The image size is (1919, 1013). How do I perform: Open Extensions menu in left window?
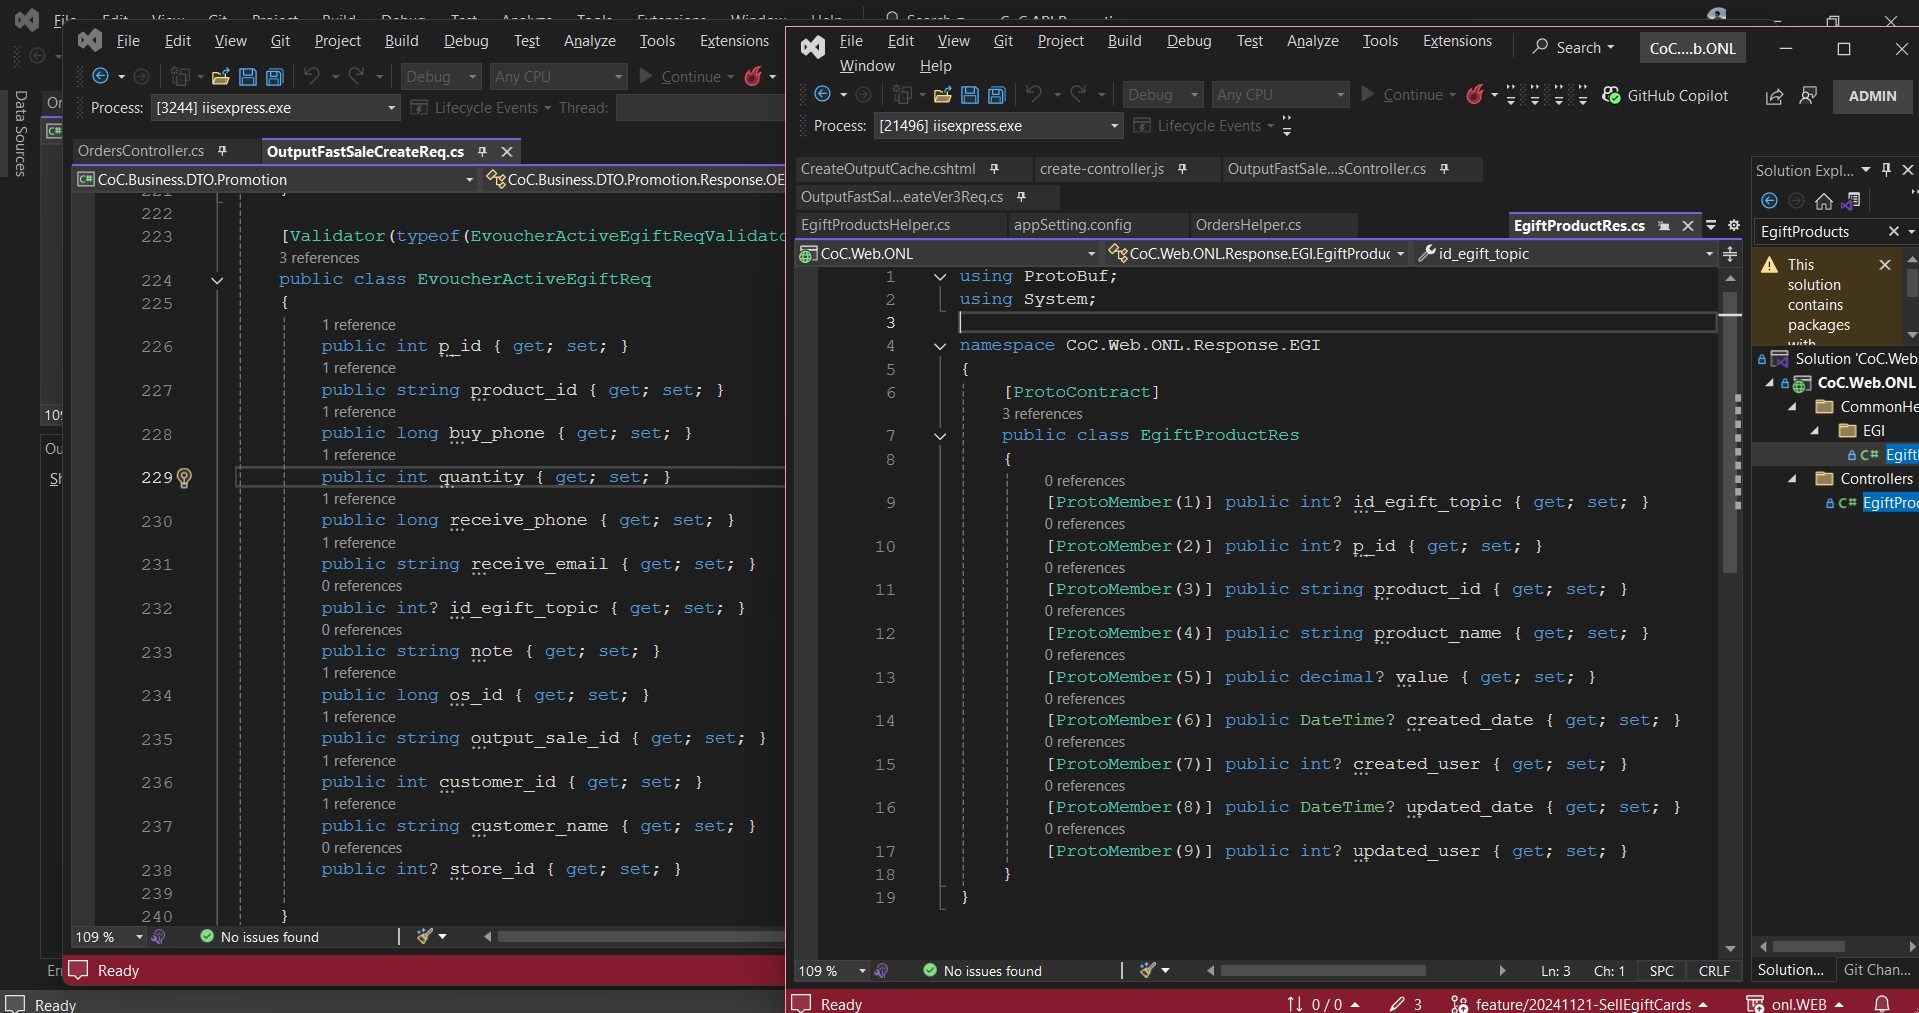click(734, 41)
